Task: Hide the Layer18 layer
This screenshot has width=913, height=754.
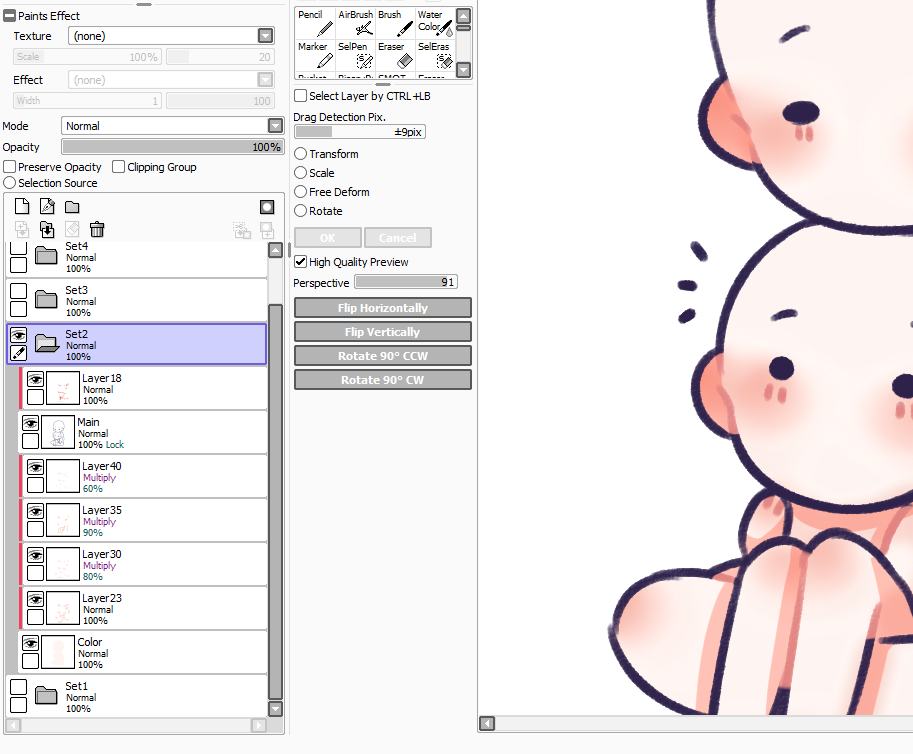Action: pos(36,380)
